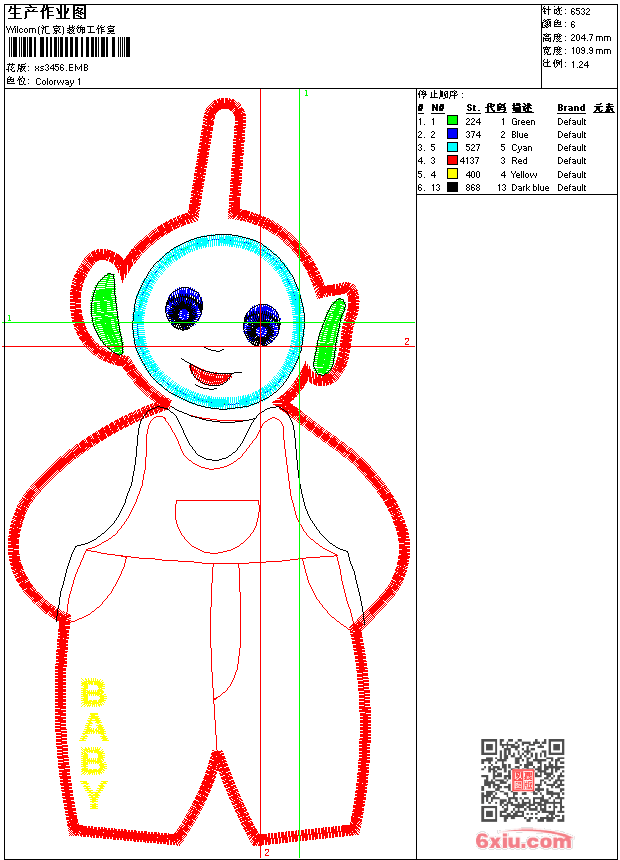
Task: Click the '代码' column header
Action: click(x=495, y=108)
